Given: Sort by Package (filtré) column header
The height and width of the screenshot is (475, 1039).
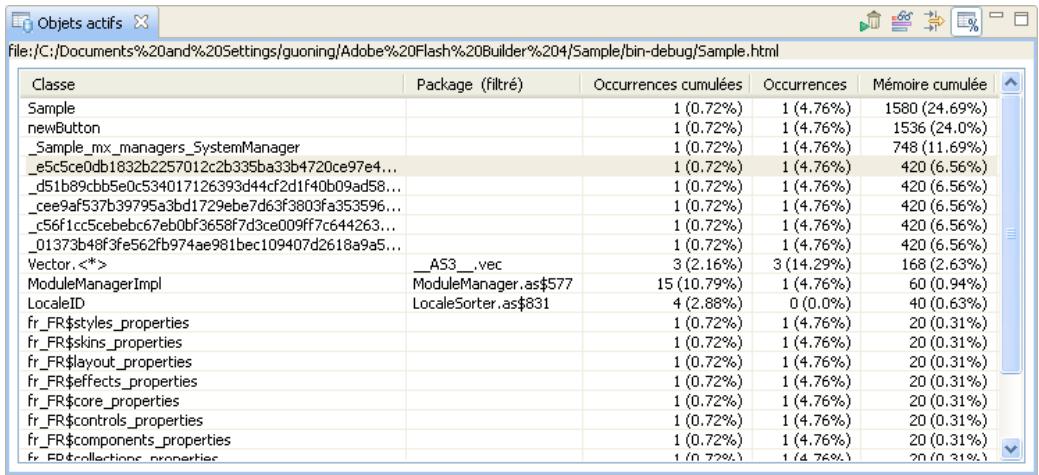Looking at the screenshot, I should [493, 85].
